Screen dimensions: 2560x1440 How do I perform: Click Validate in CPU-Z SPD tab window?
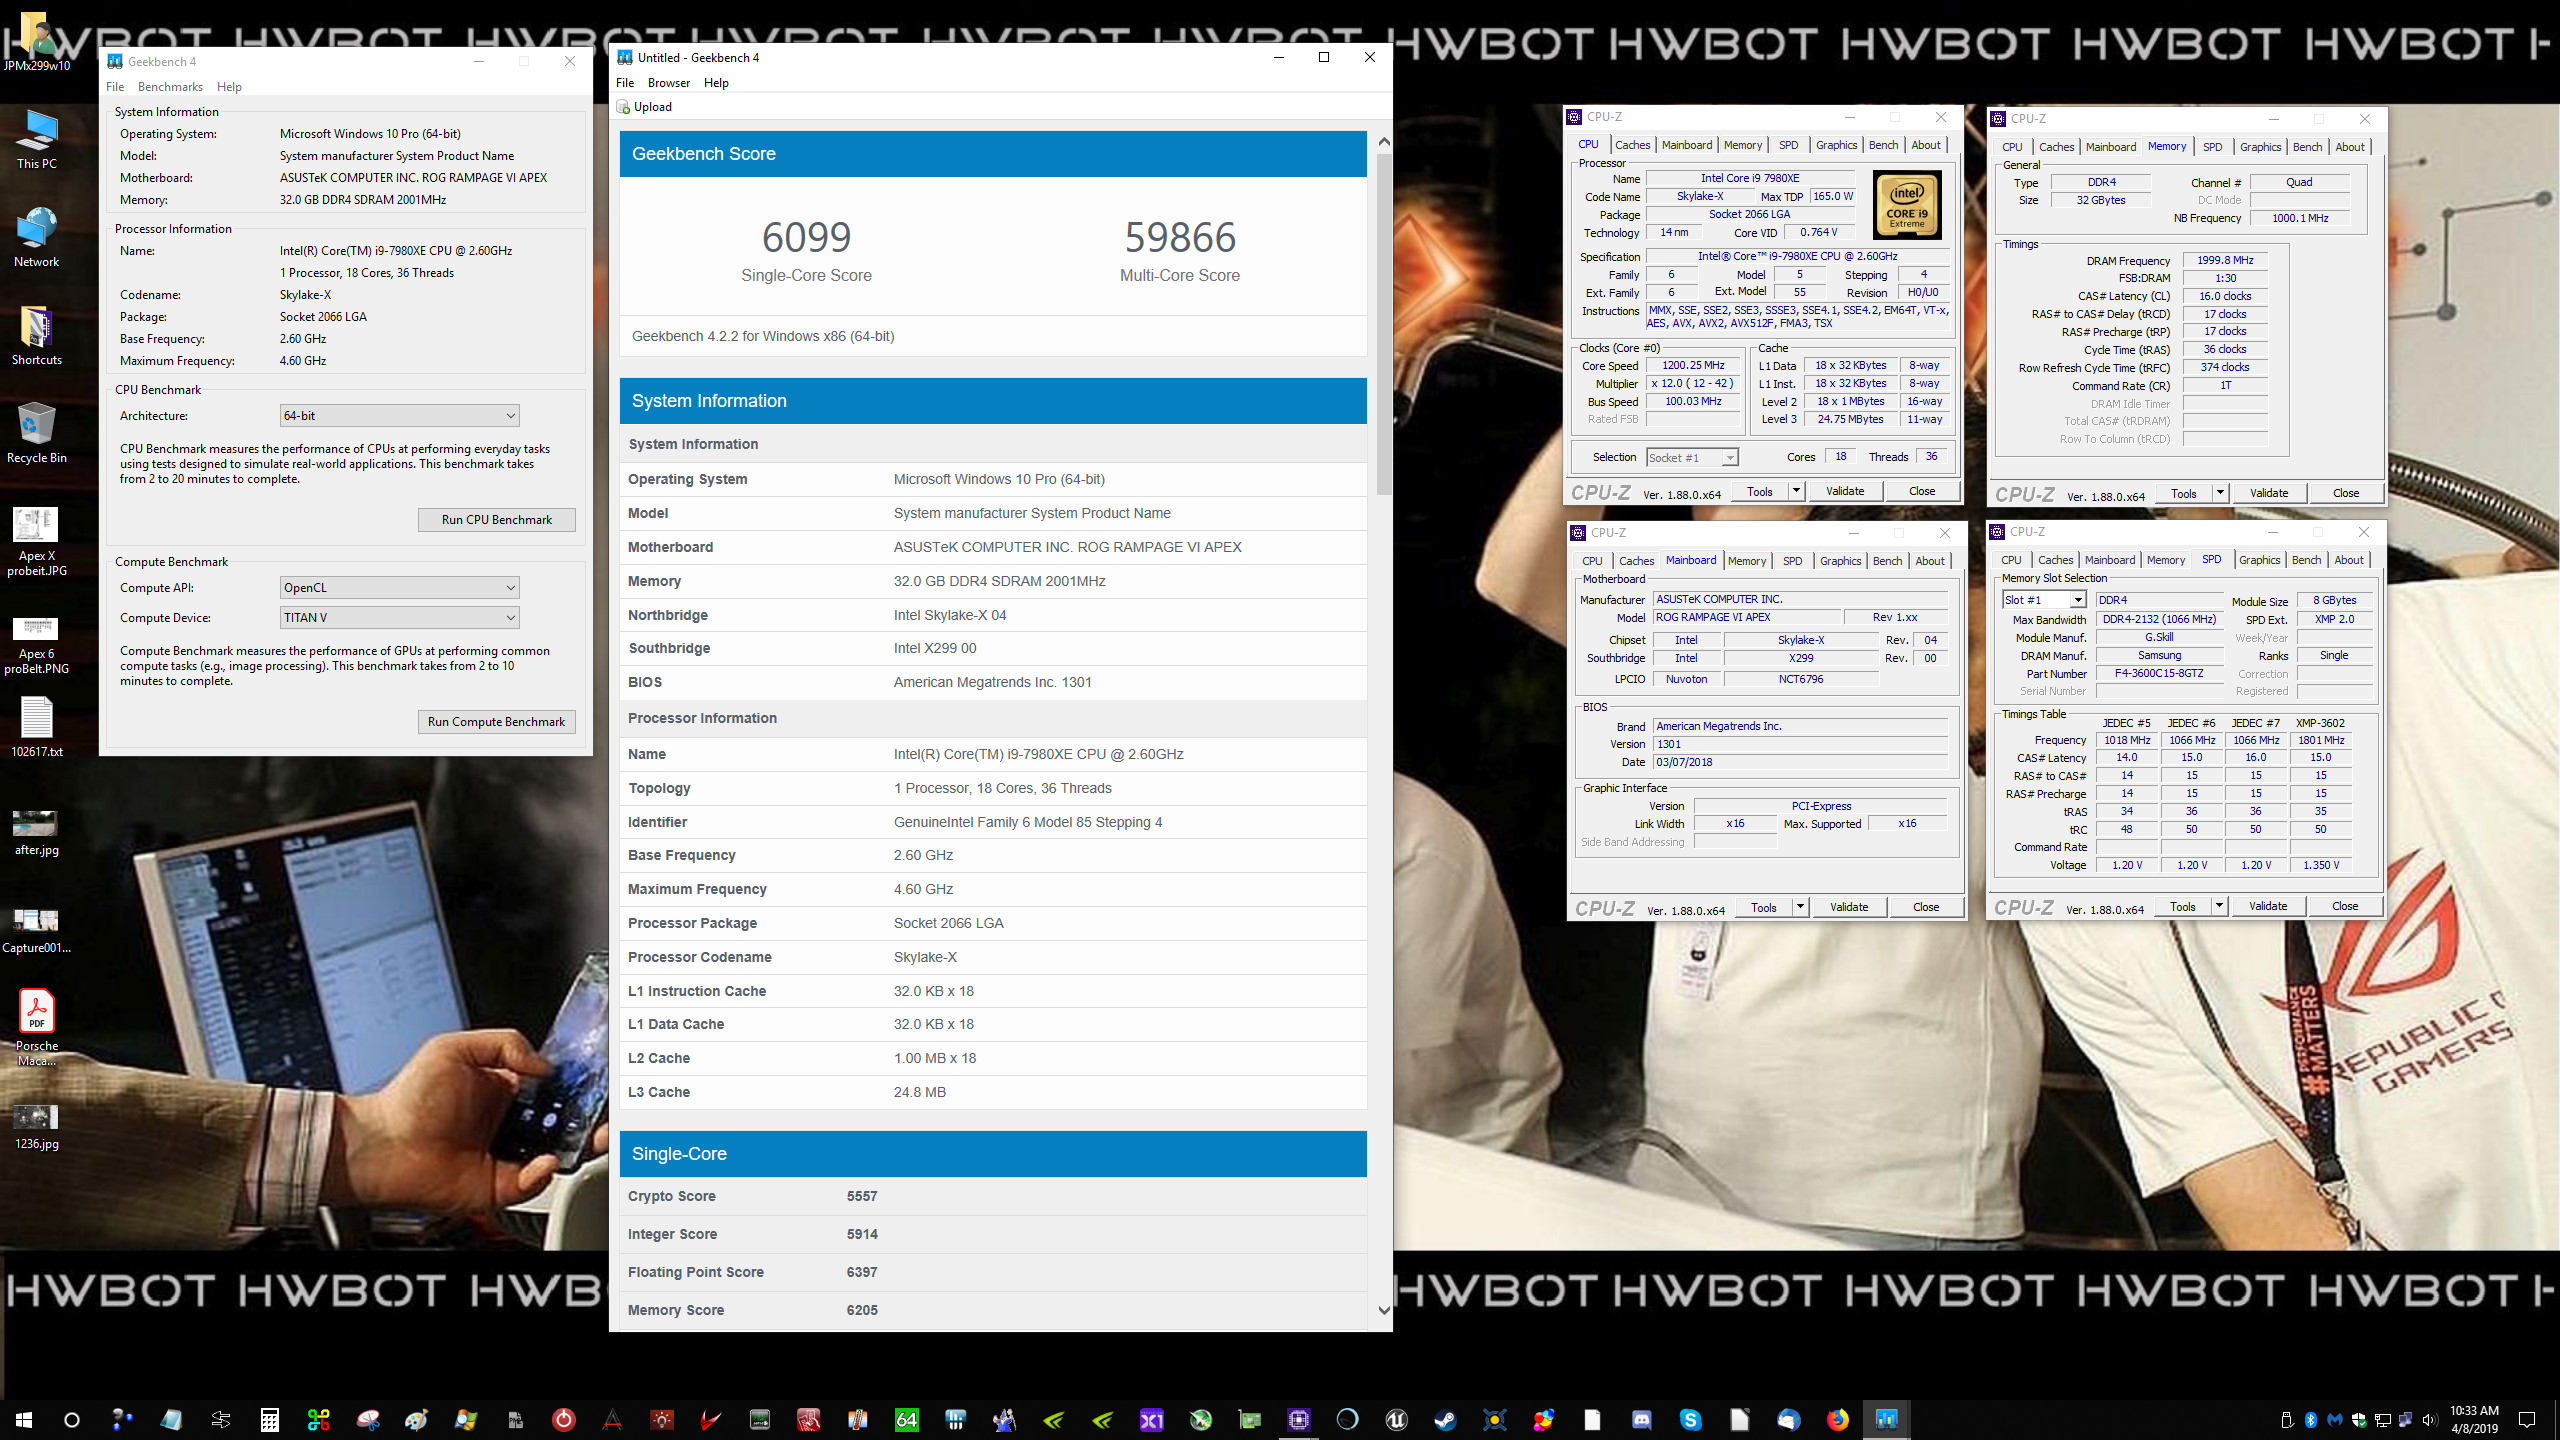(2268, 906)
